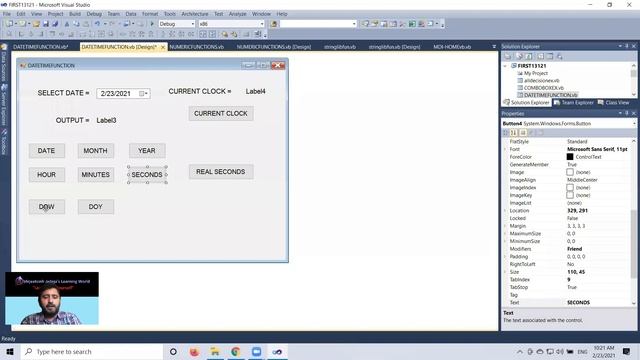Click the Save toolbar icon

46,24
